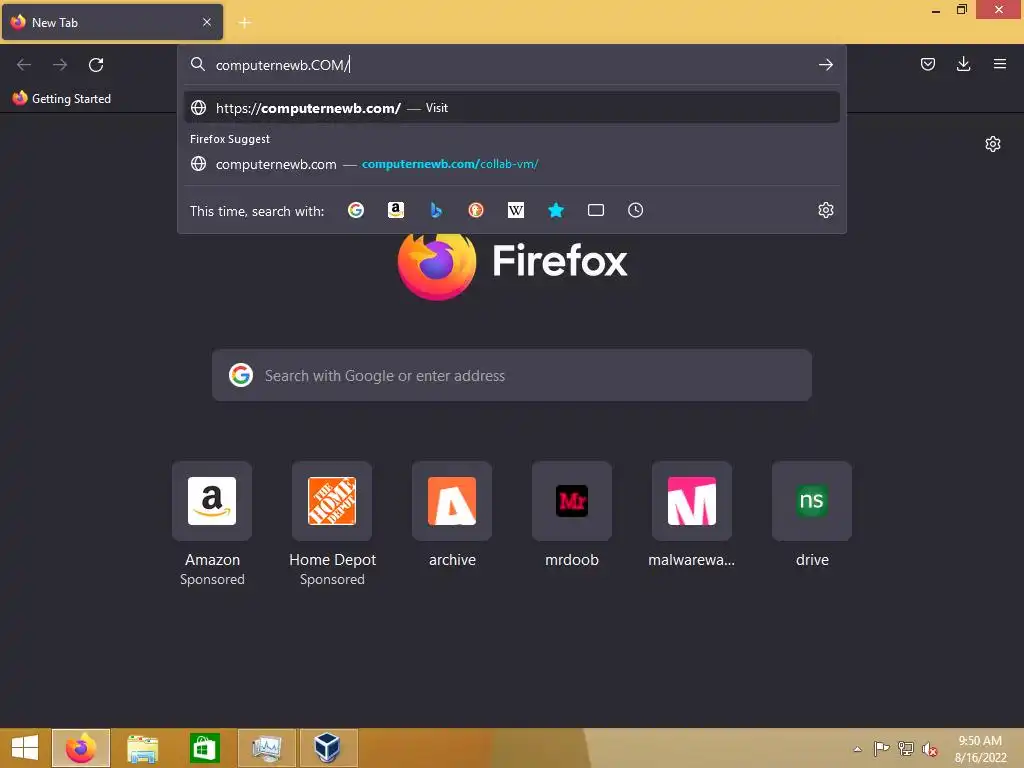Open Windows Store from taskbar

(204, 748)
